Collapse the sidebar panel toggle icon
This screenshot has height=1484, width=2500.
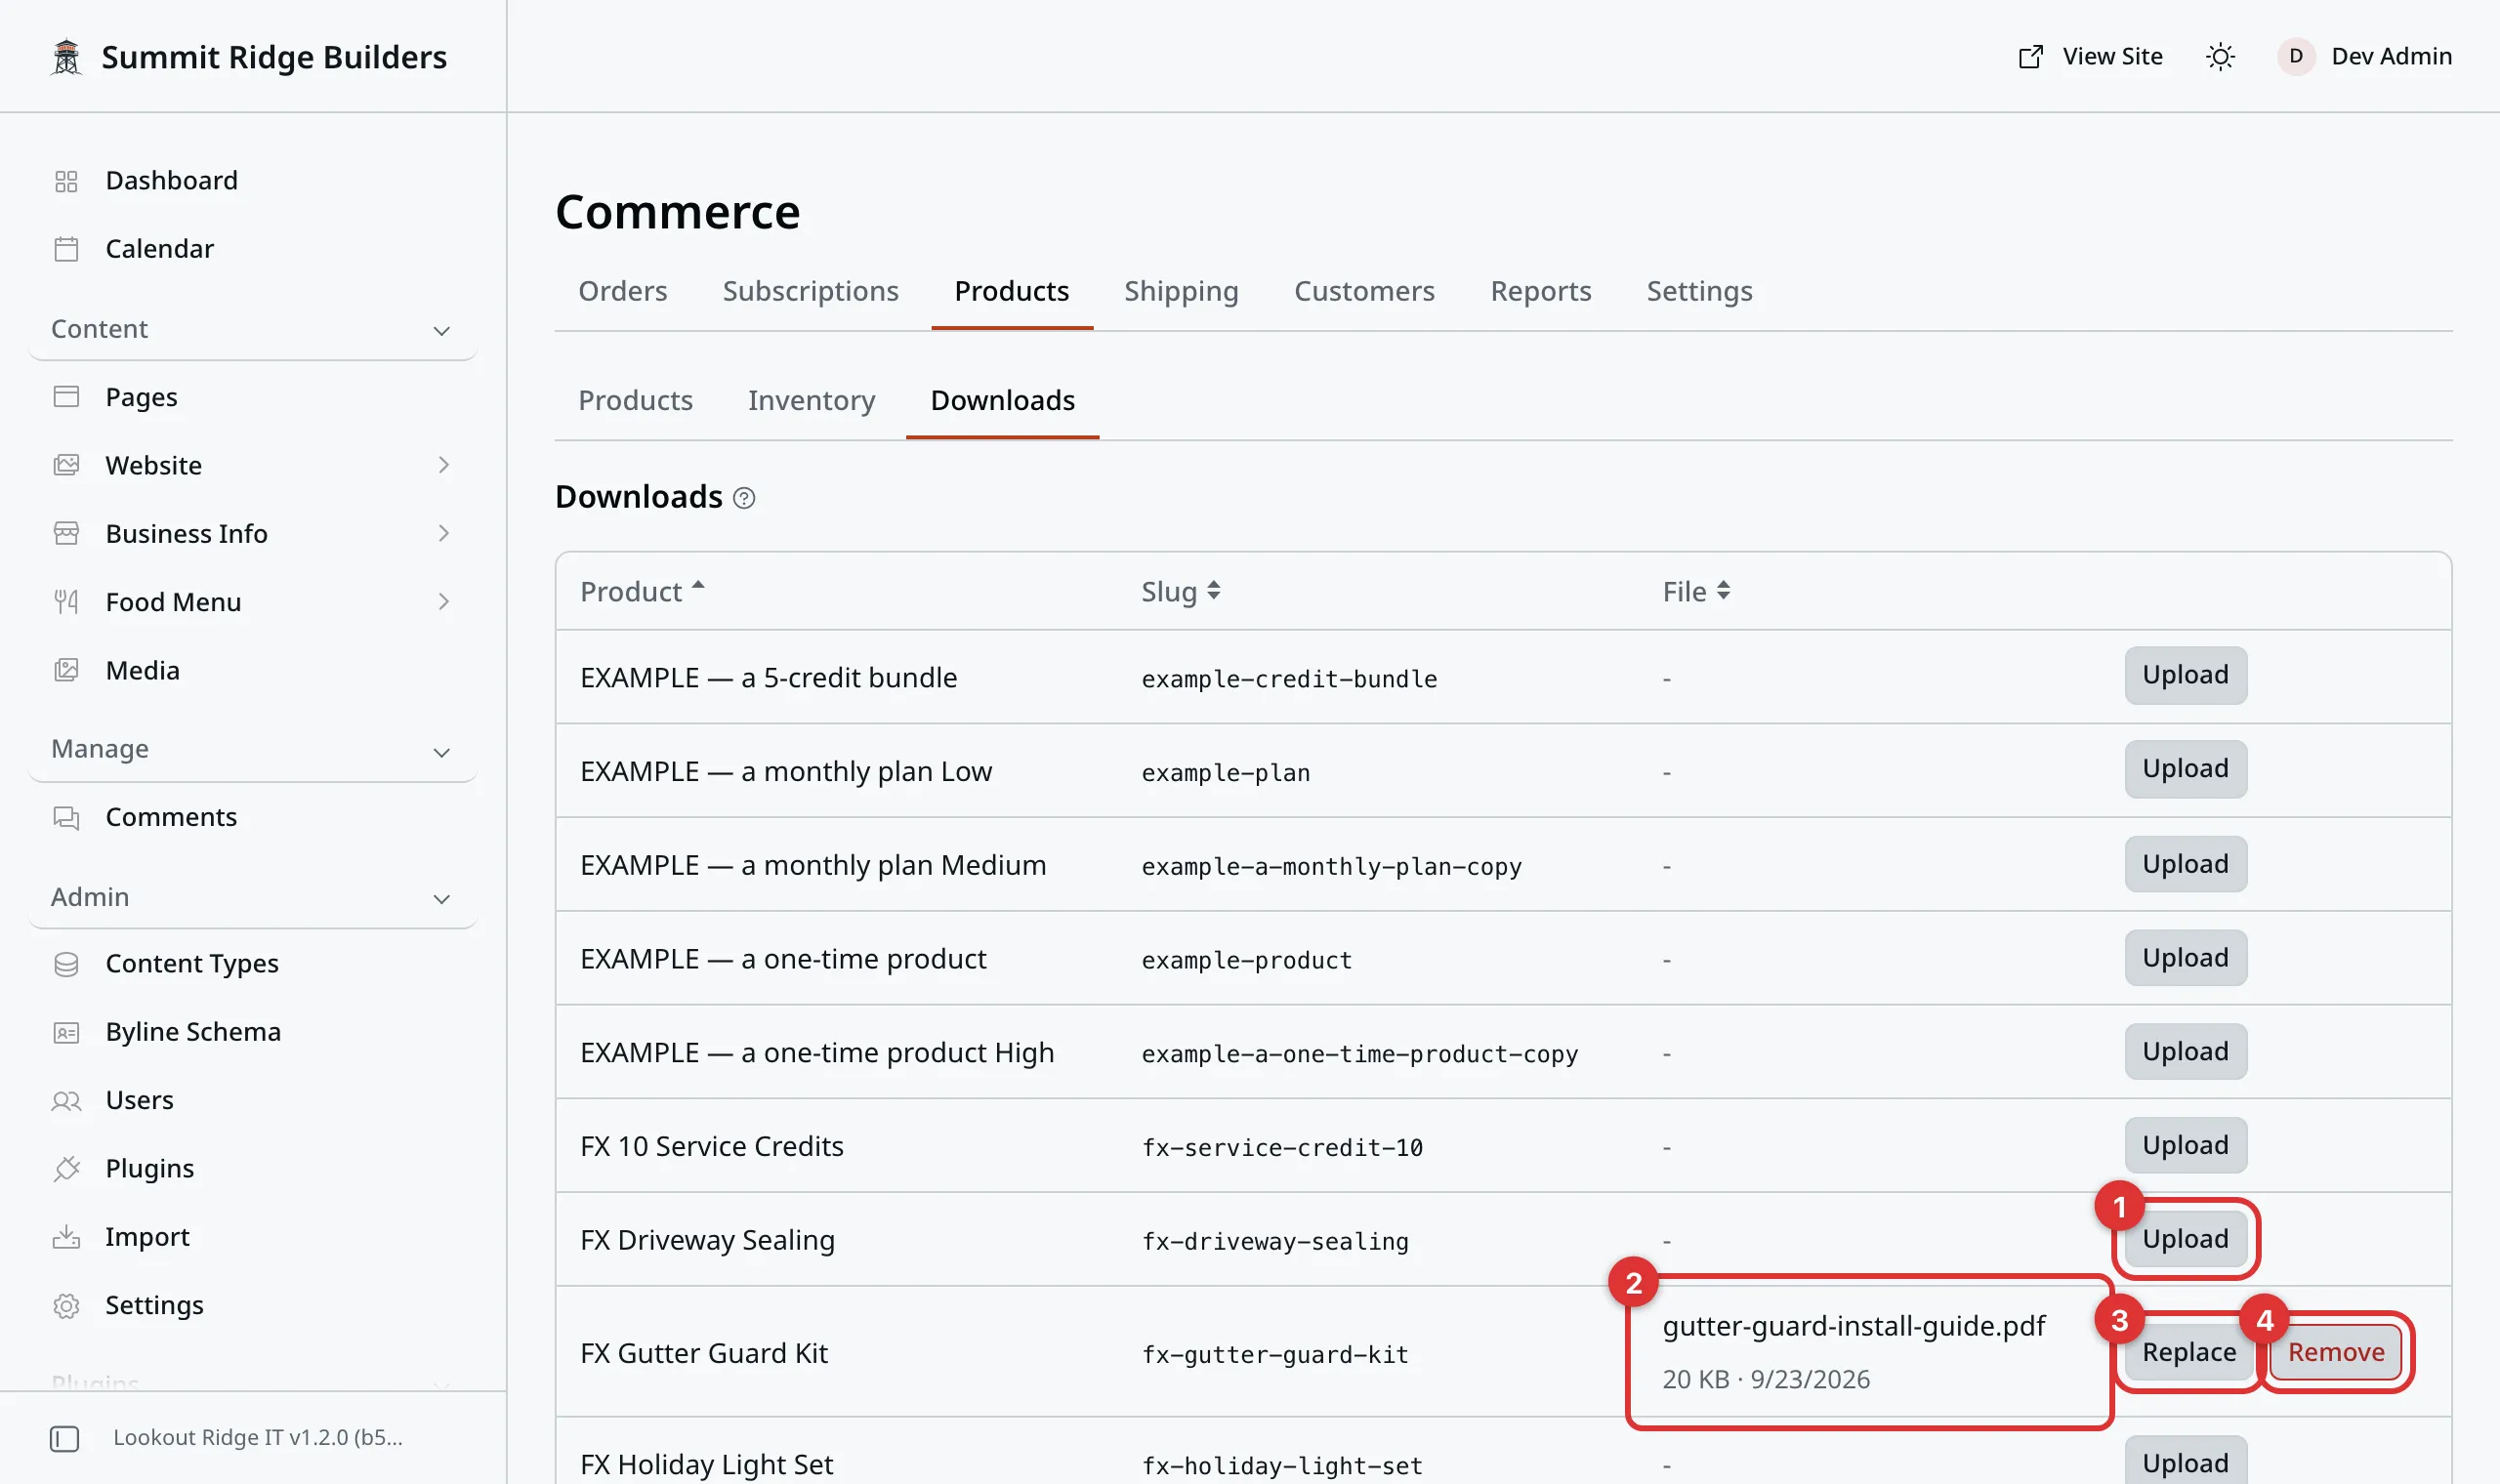(65, 1438)
